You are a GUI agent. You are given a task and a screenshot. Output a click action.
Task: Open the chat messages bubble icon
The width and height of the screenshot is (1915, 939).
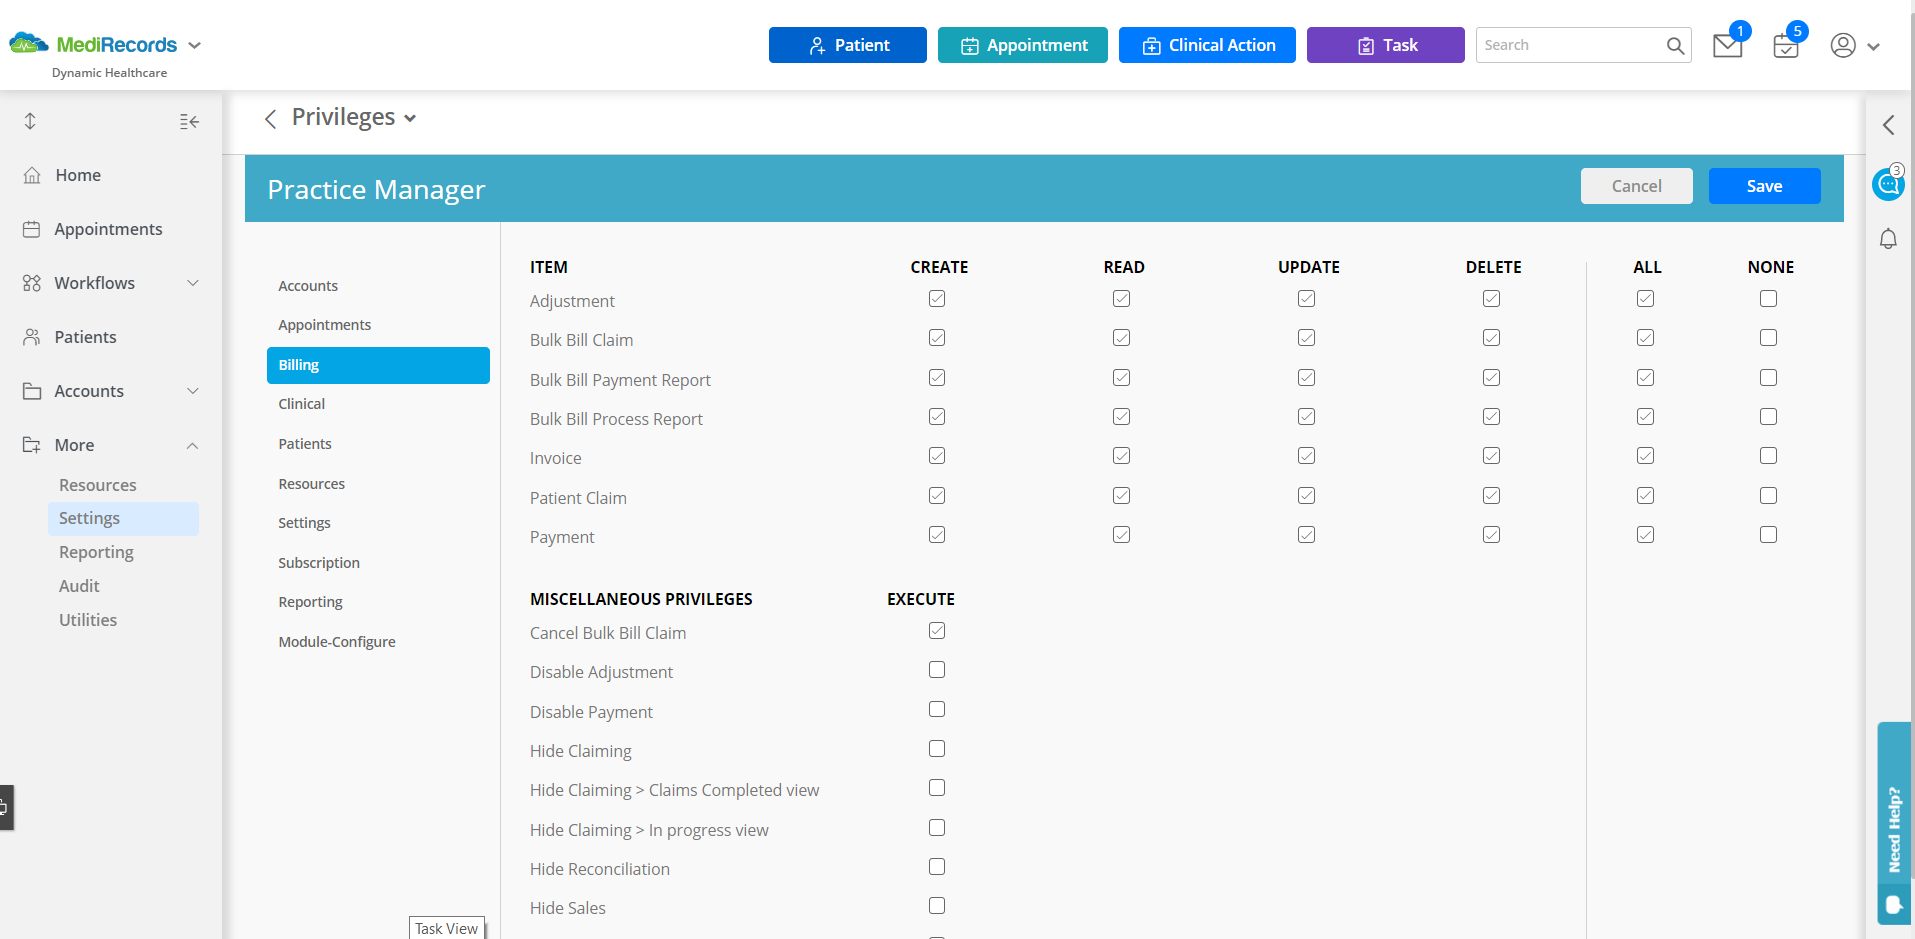pos(1888,184)
